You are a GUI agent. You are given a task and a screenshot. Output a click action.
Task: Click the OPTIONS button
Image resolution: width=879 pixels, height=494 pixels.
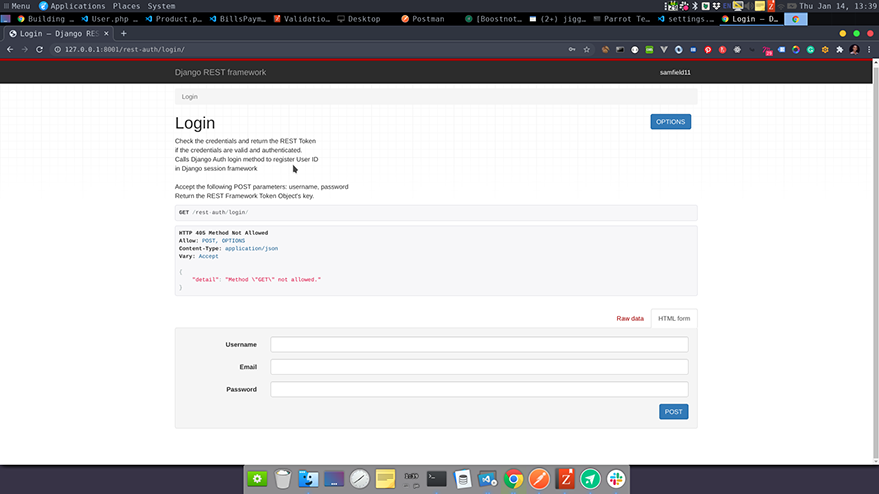[x=670, y=122]
